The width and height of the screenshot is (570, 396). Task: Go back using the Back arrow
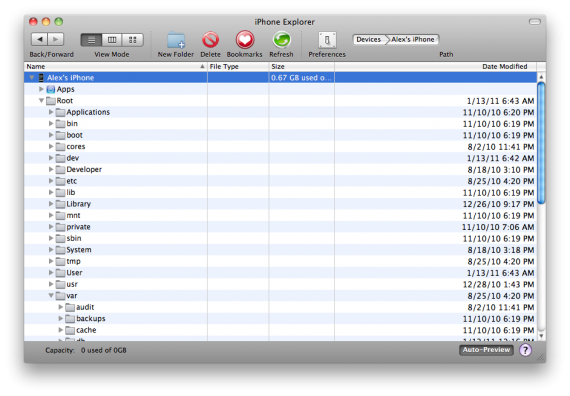pos(39,39)
